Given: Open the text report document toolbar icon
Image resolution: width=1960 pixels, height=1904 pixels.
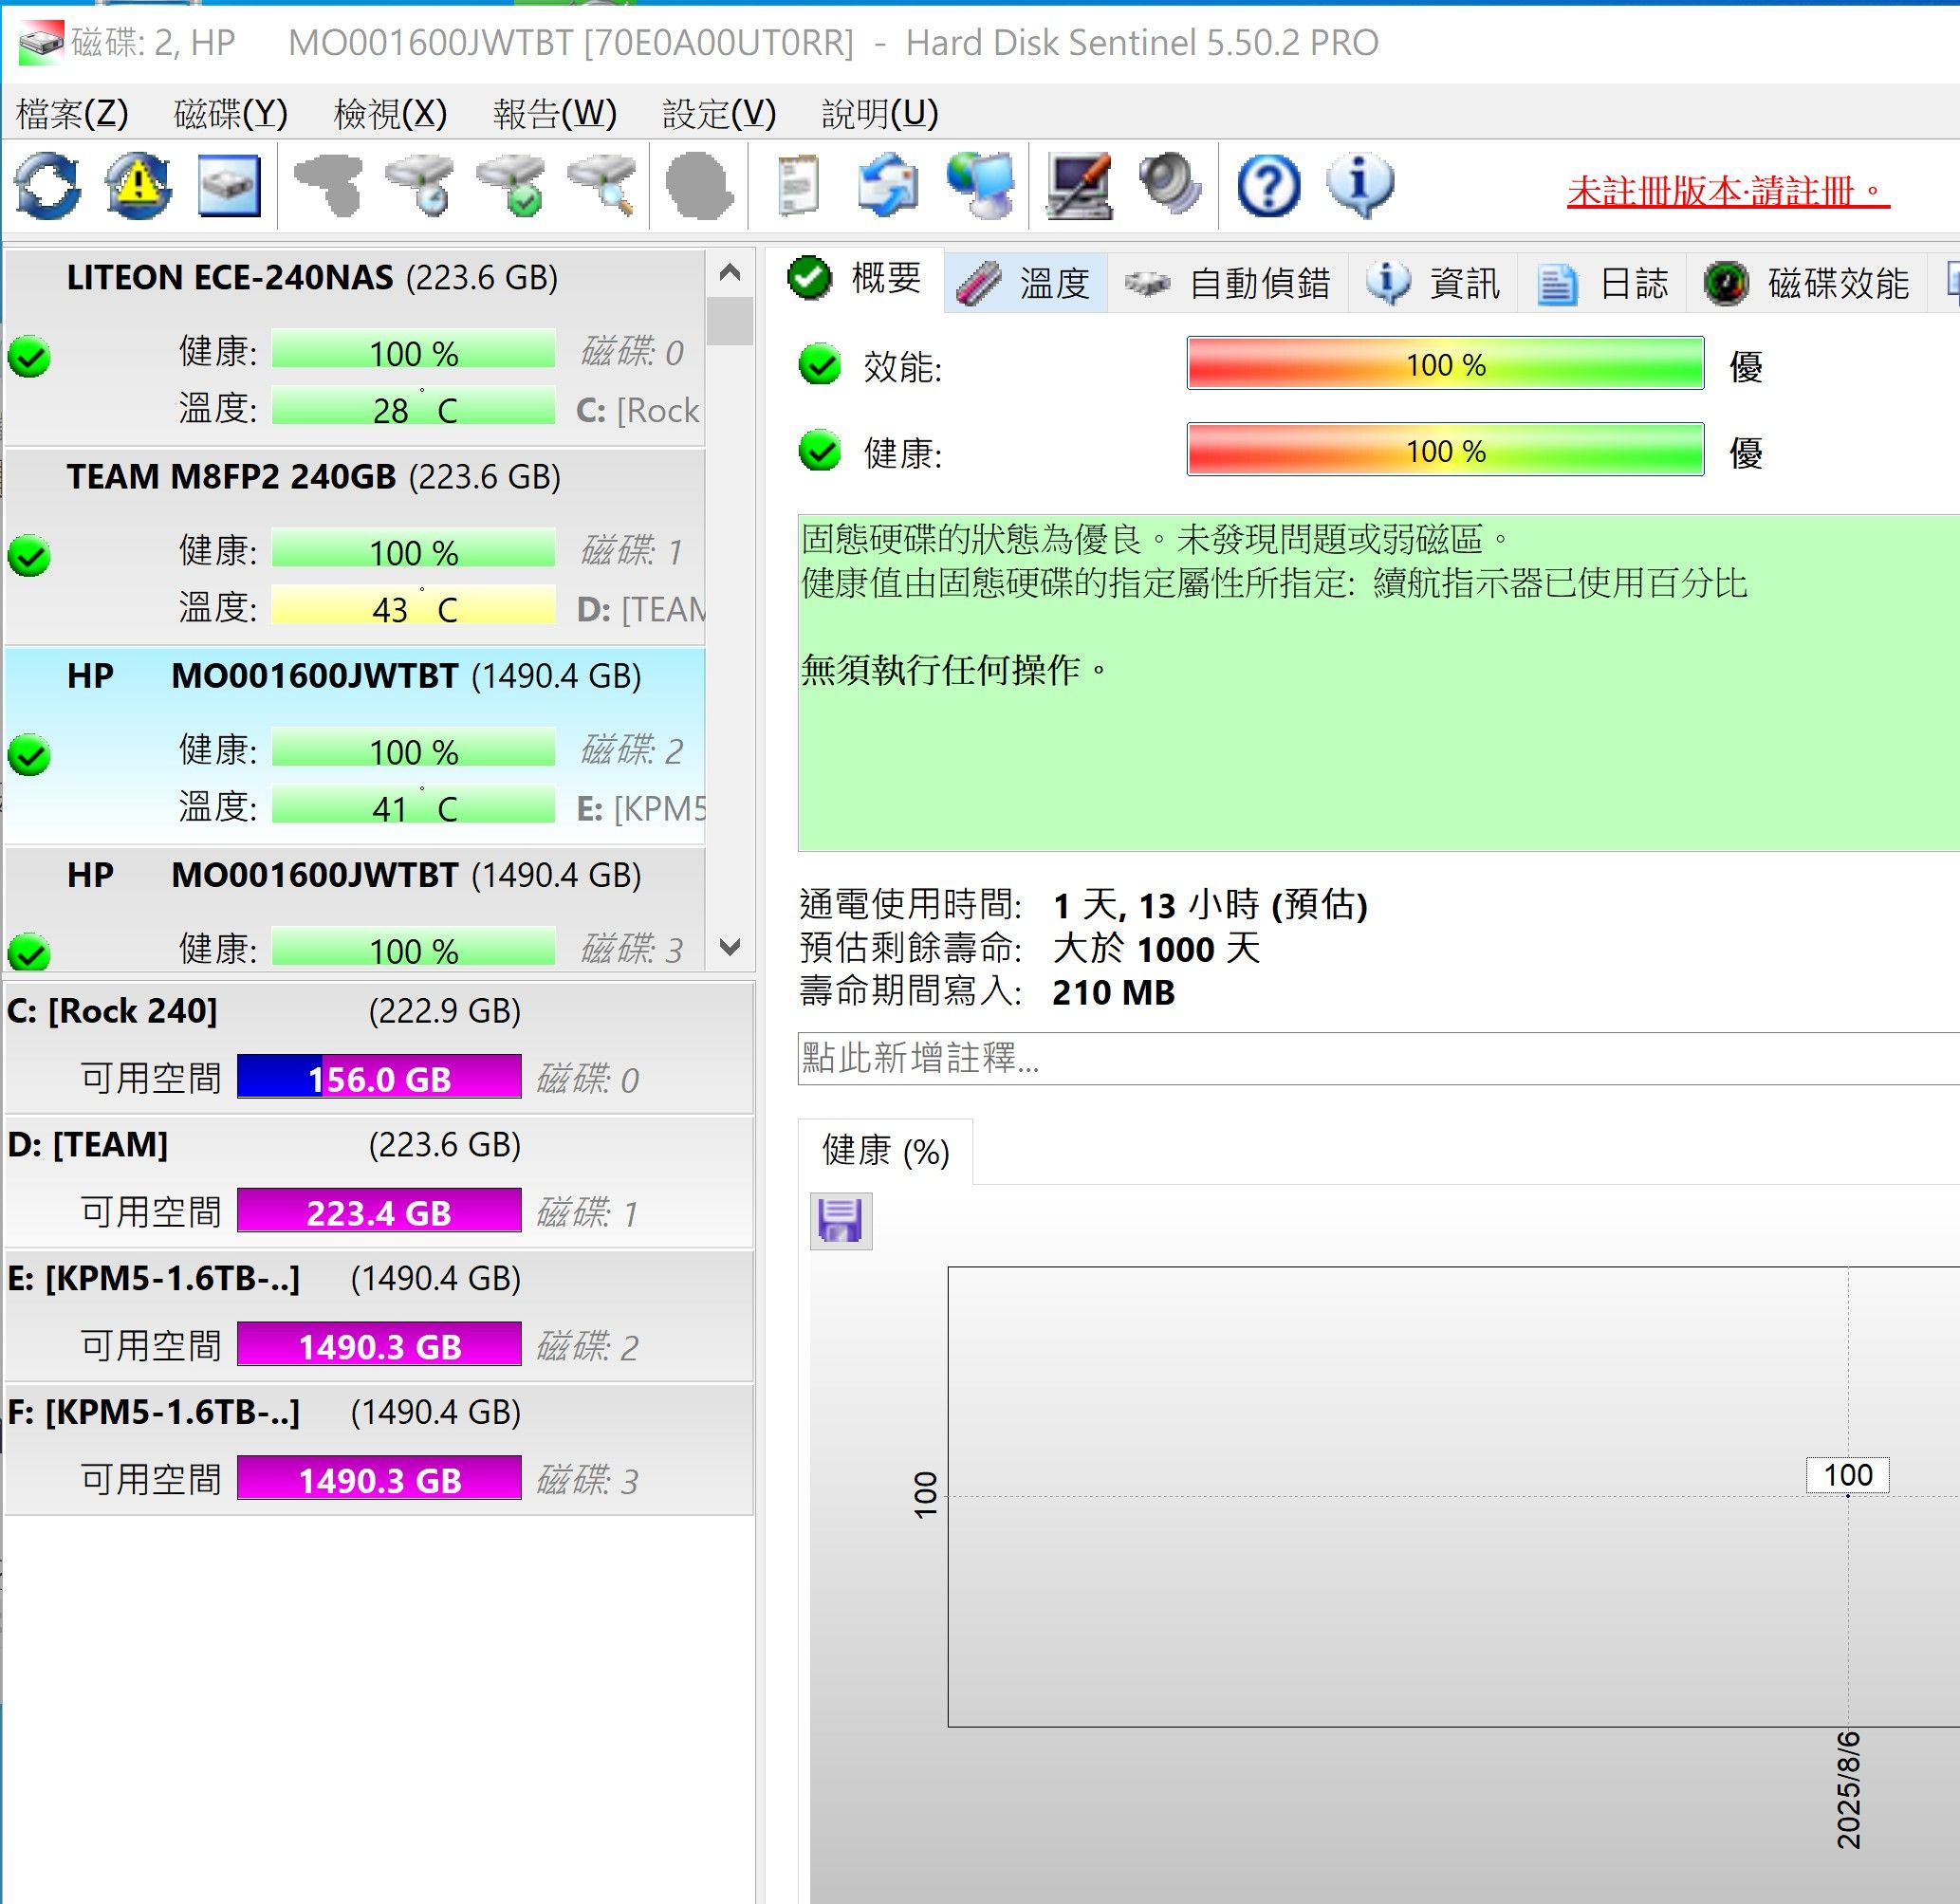Looking at the screenshot, I should [798, 186].
